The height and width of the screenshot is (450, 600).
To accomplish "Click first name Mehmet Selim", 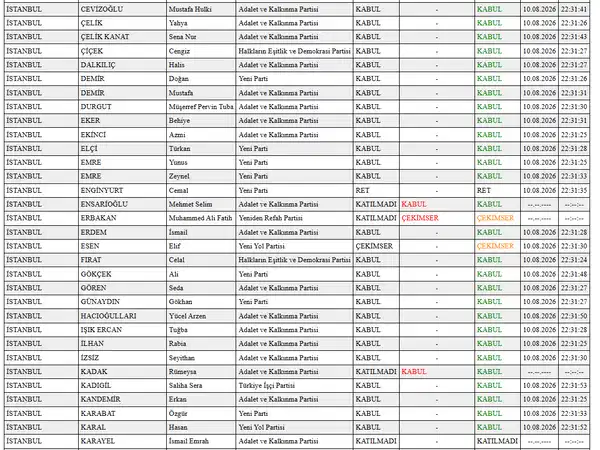I will pyautogui.click(x=190, y=204).
